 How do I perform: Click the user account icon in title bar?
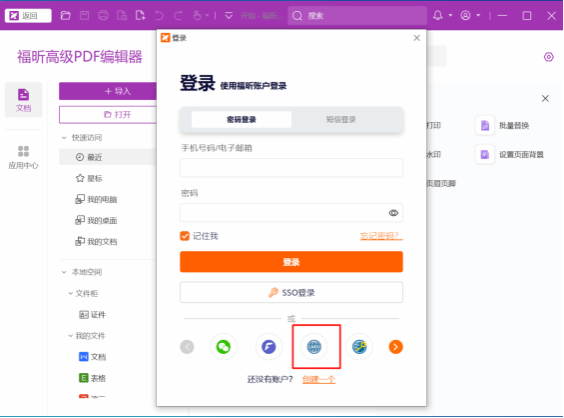click(x=465, y=15)
